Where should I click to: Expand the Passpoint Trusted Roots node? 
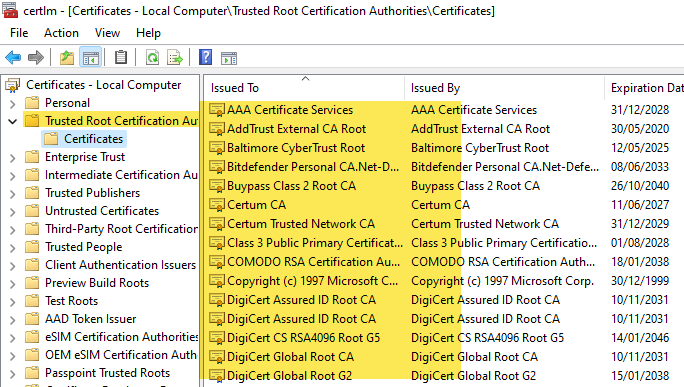[13, 373]
